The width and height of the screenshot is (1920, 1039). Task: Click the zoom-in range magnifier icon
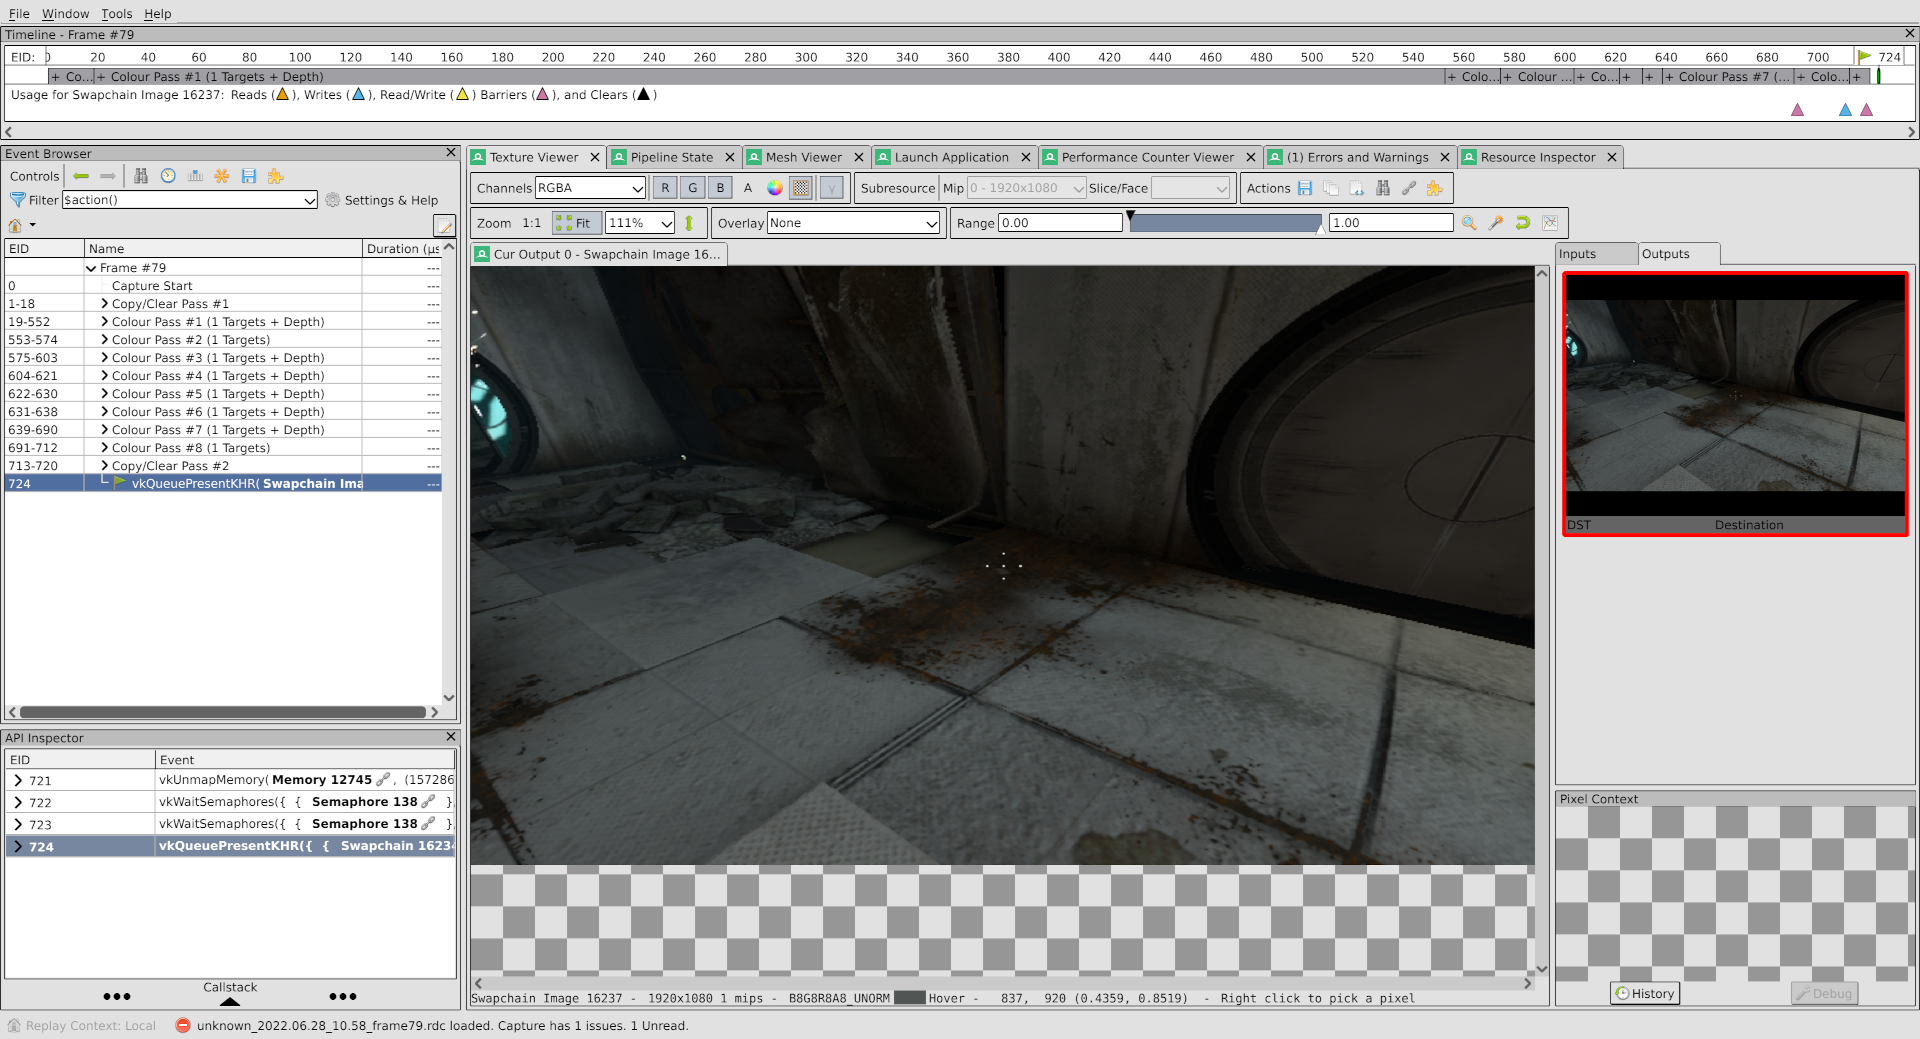(x=1469, y=223)
